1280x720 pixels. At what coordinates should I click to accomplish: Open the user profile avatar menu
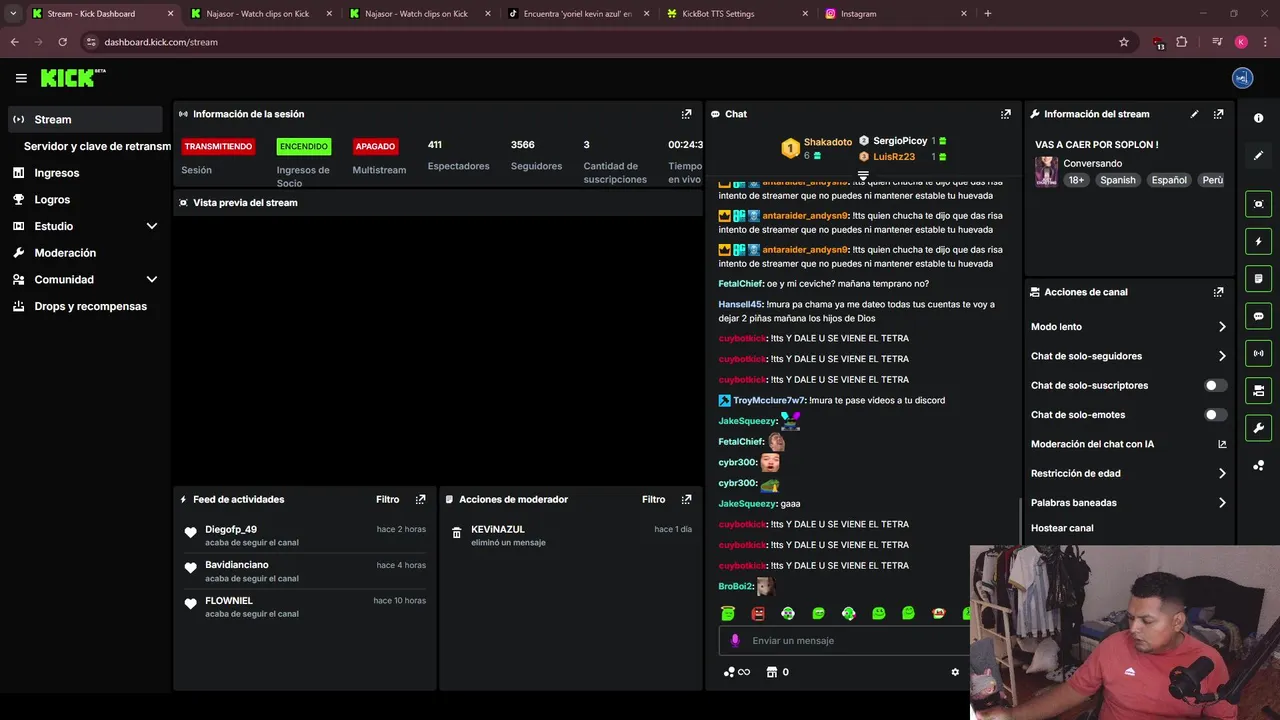click(x=1242, y=78)
